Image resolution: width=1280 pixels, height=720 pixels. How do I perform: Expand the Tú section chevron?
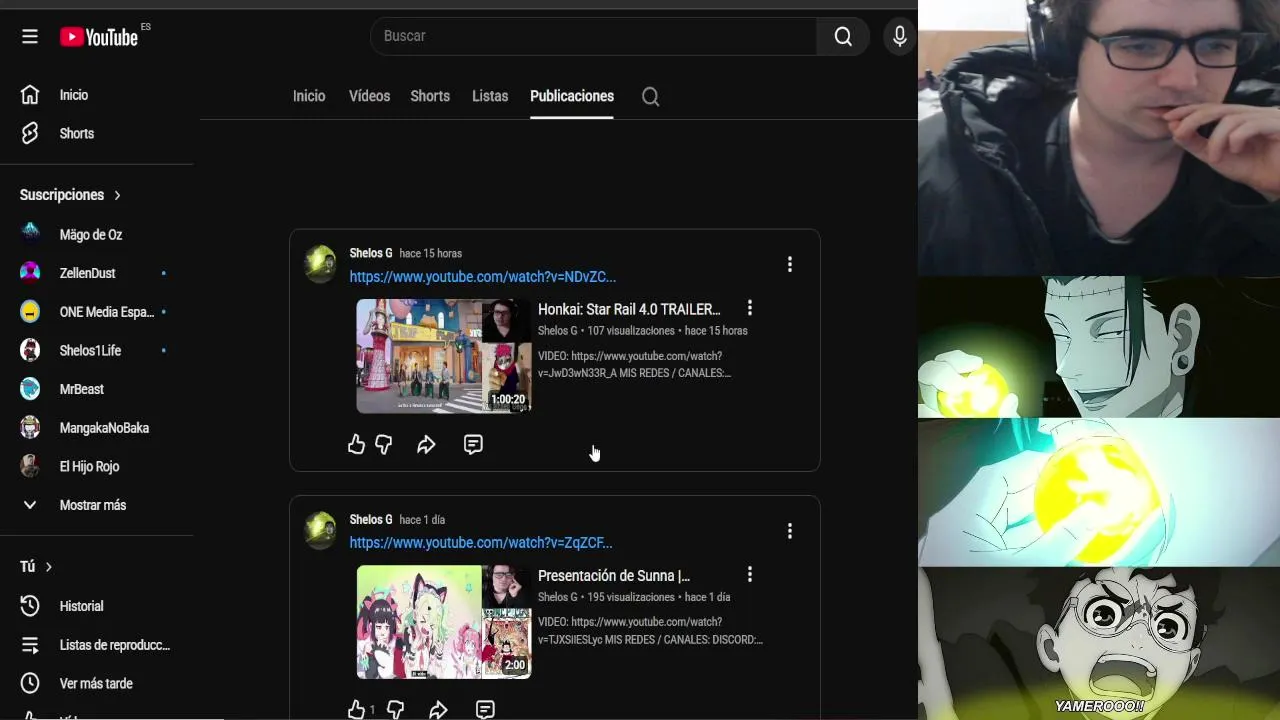(x=48, y=567)
